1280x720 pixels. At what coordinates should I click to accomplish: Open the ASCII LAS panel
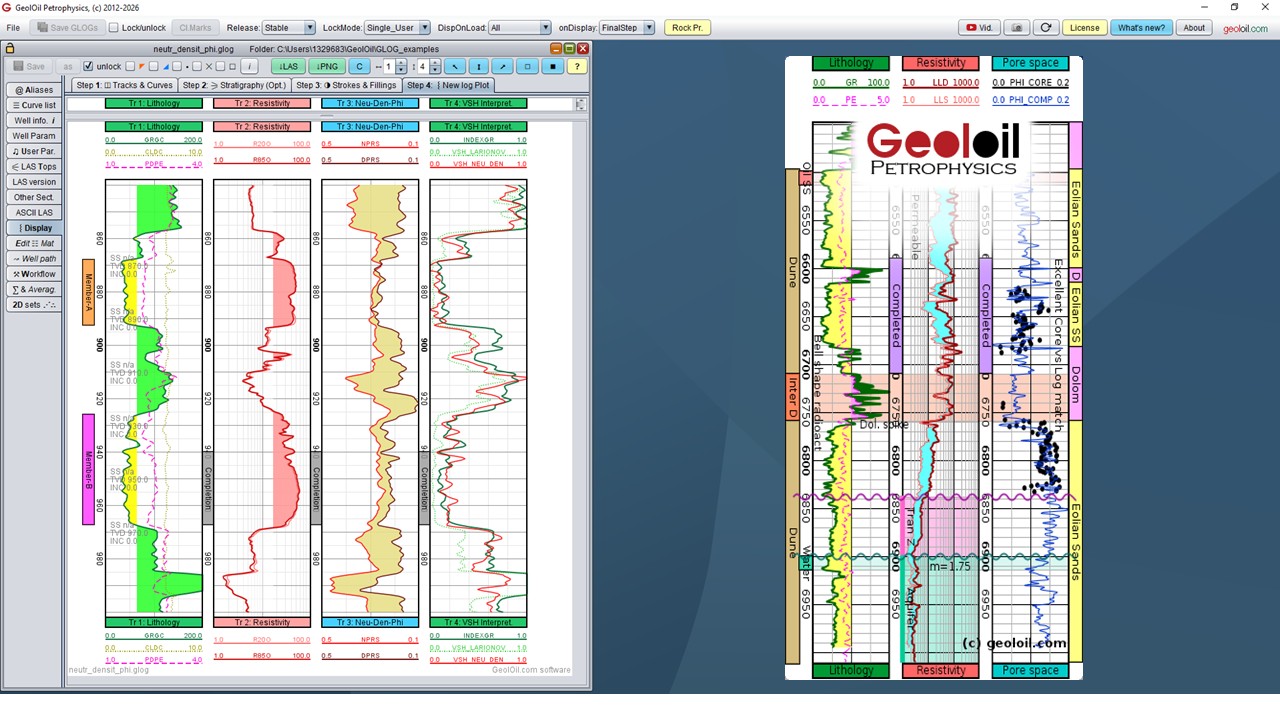pos(34,213)
